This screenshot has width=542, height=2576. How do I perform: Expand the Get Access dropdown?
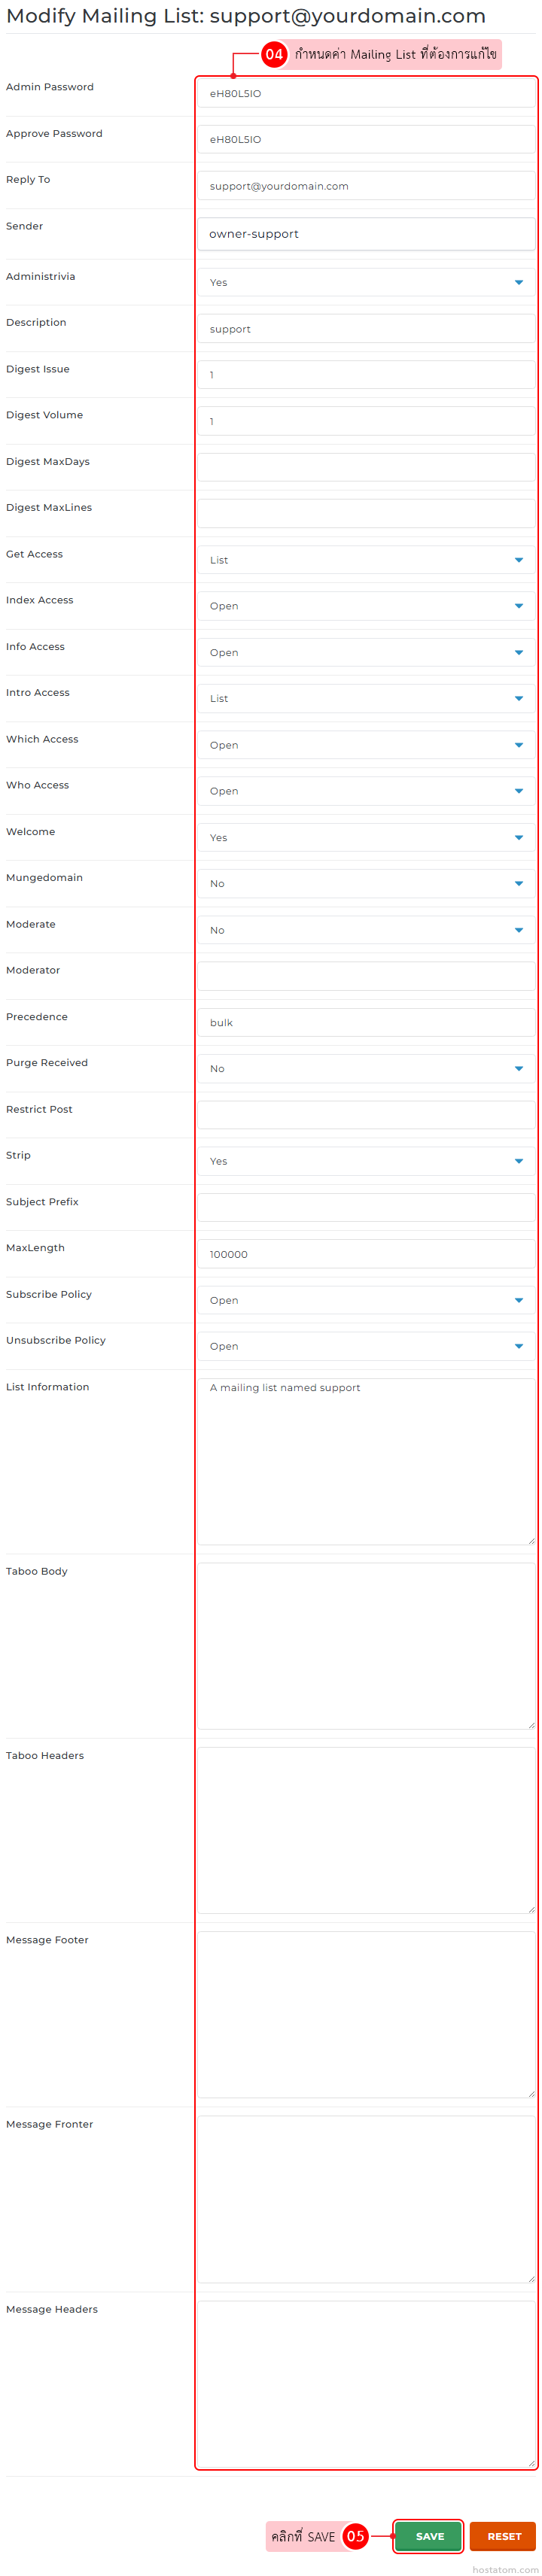(365, 560)
